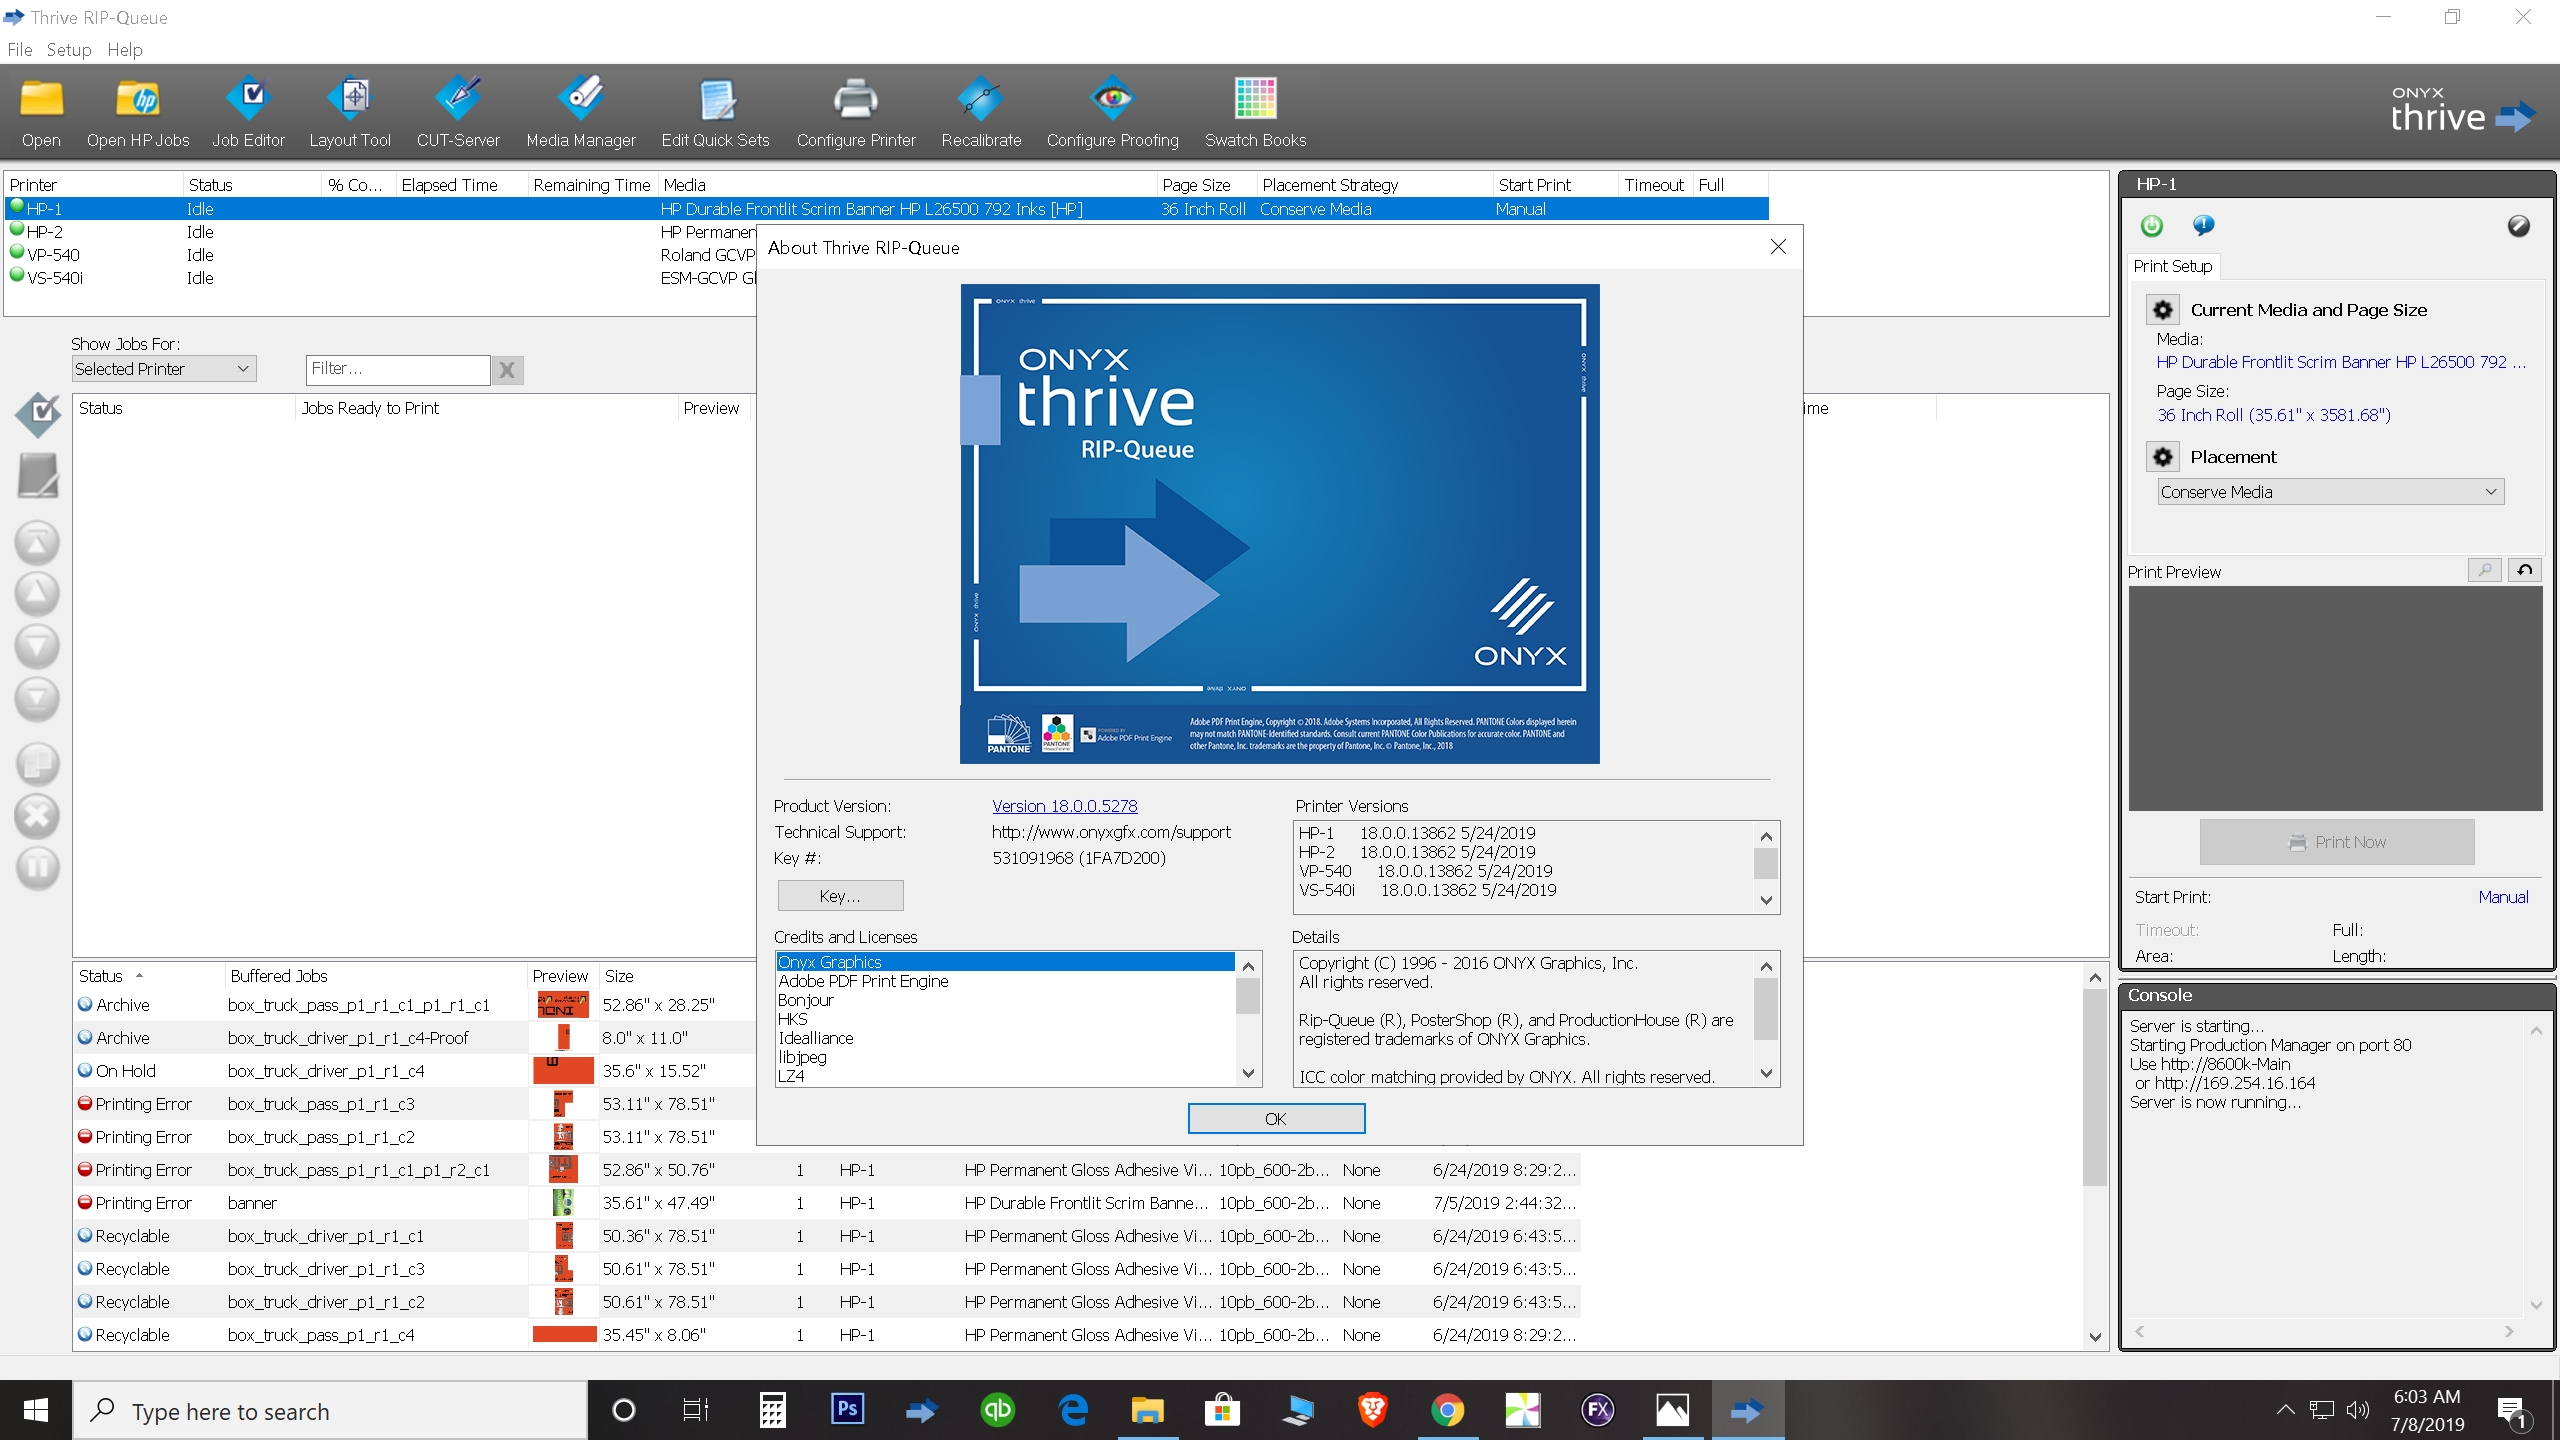Image resolution: width=2560 pixels, height=1440 pixels.
Task: Toggle the HP-1 printer power button
Action: 2152,226
